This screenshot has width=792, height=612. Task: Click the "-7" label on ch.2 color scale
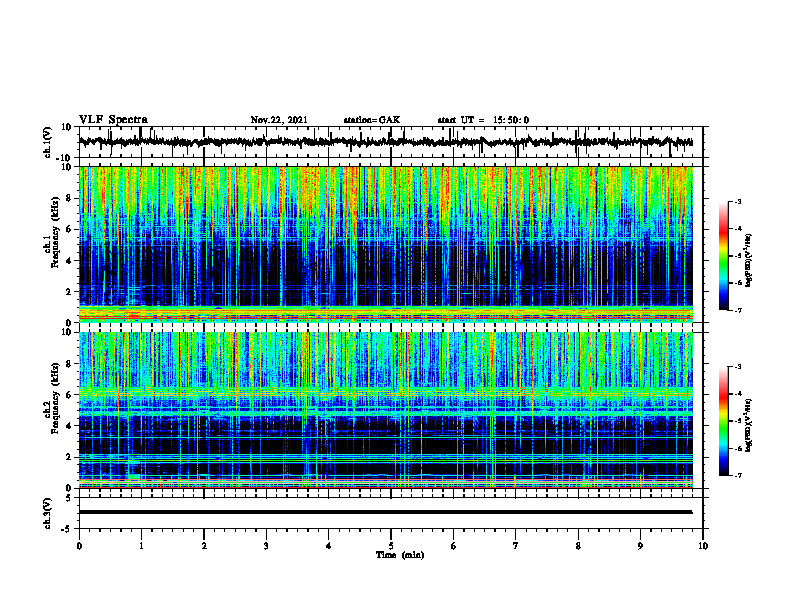(x=737, y=475)
